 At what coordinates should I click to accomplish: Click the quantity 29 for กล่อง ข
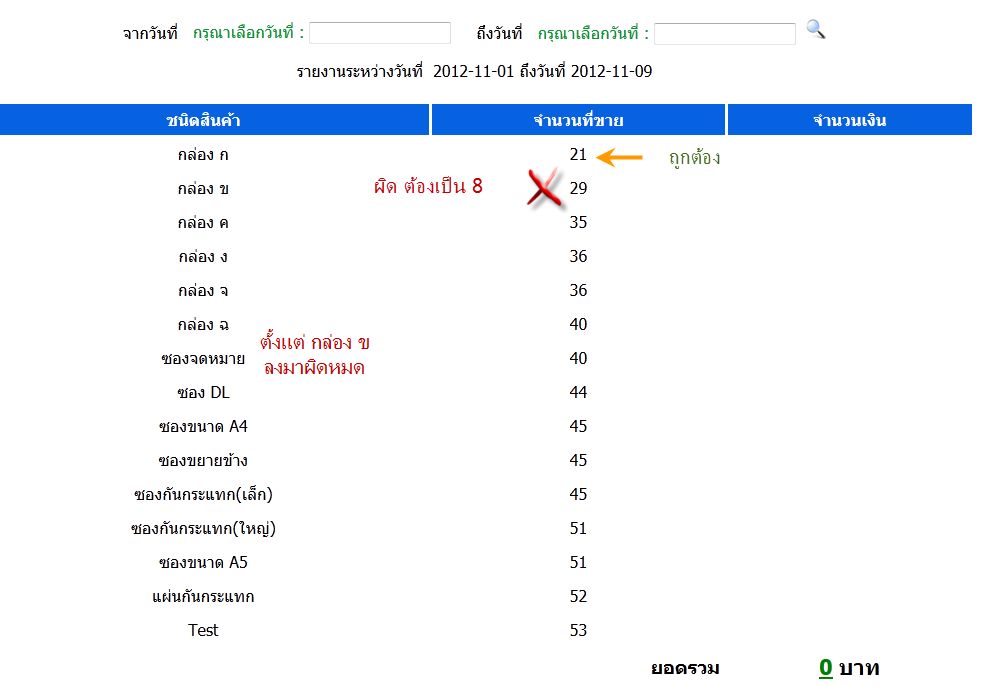(x=578, y=188)
